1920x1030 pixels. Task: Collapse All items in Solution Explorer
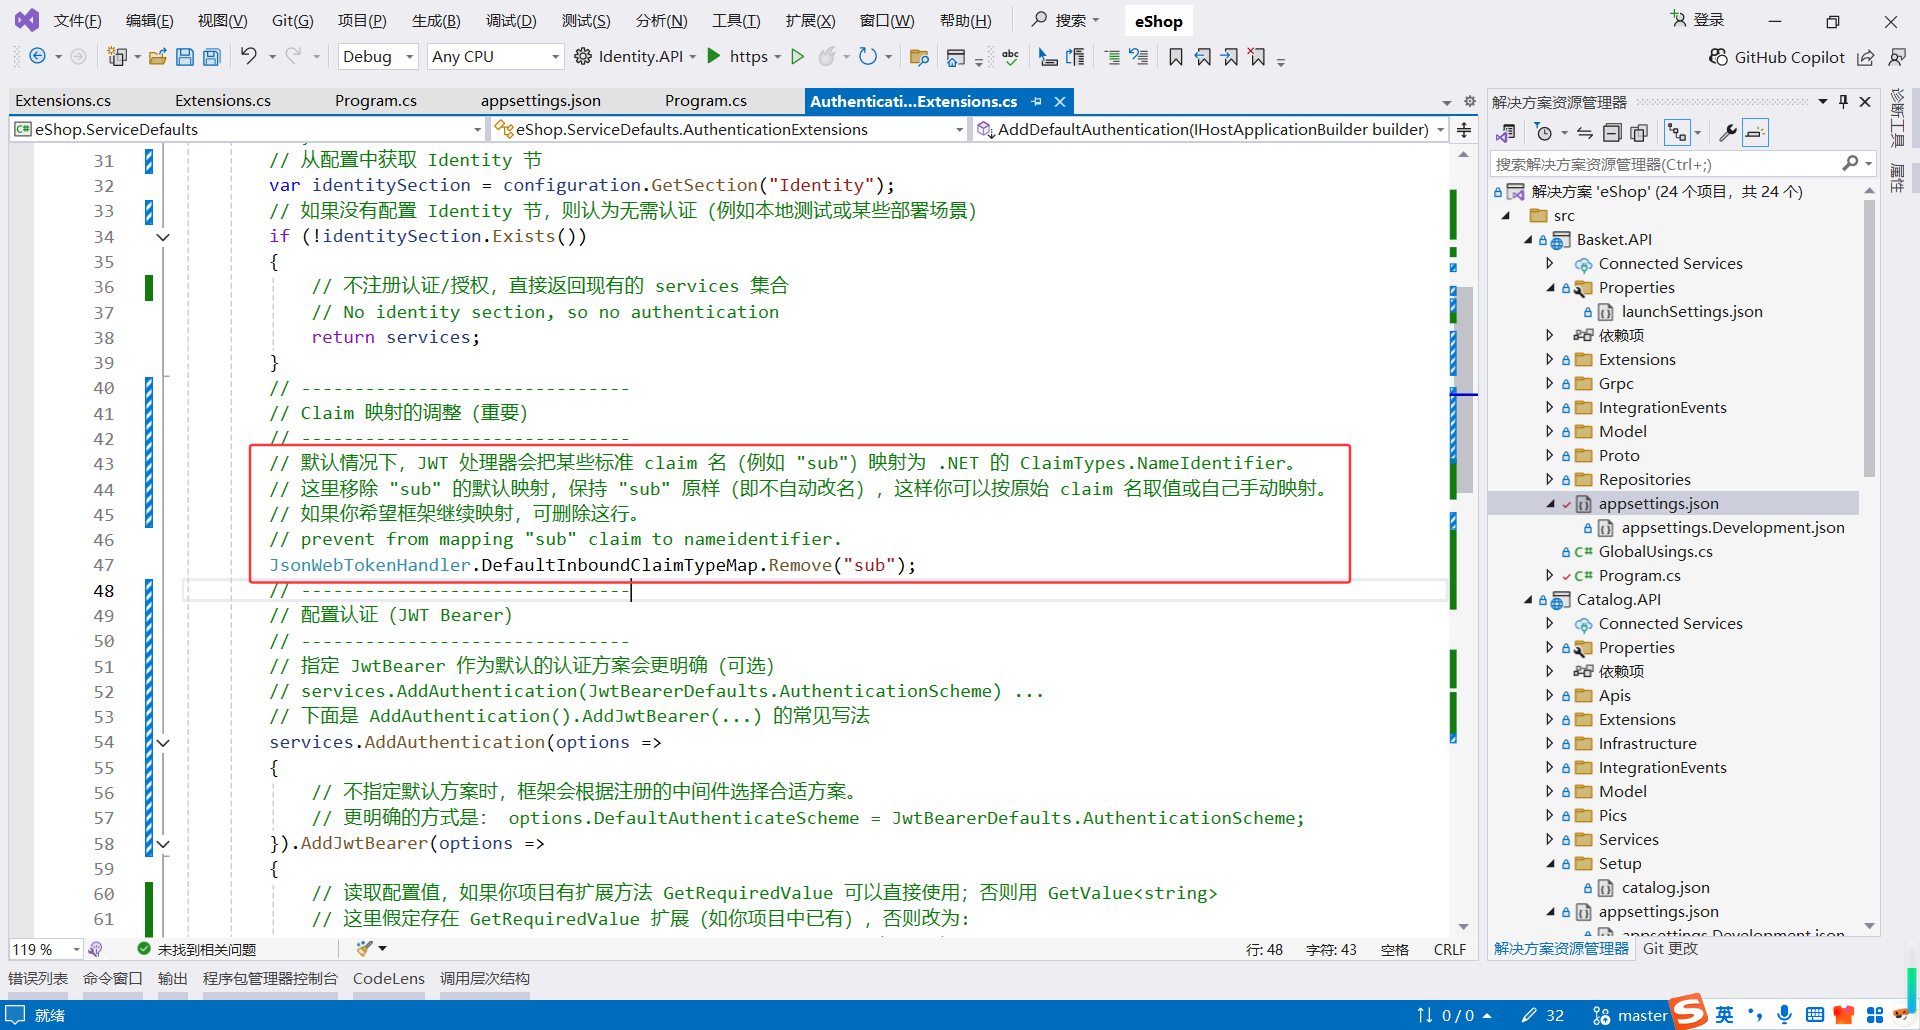click(1611, 132)
